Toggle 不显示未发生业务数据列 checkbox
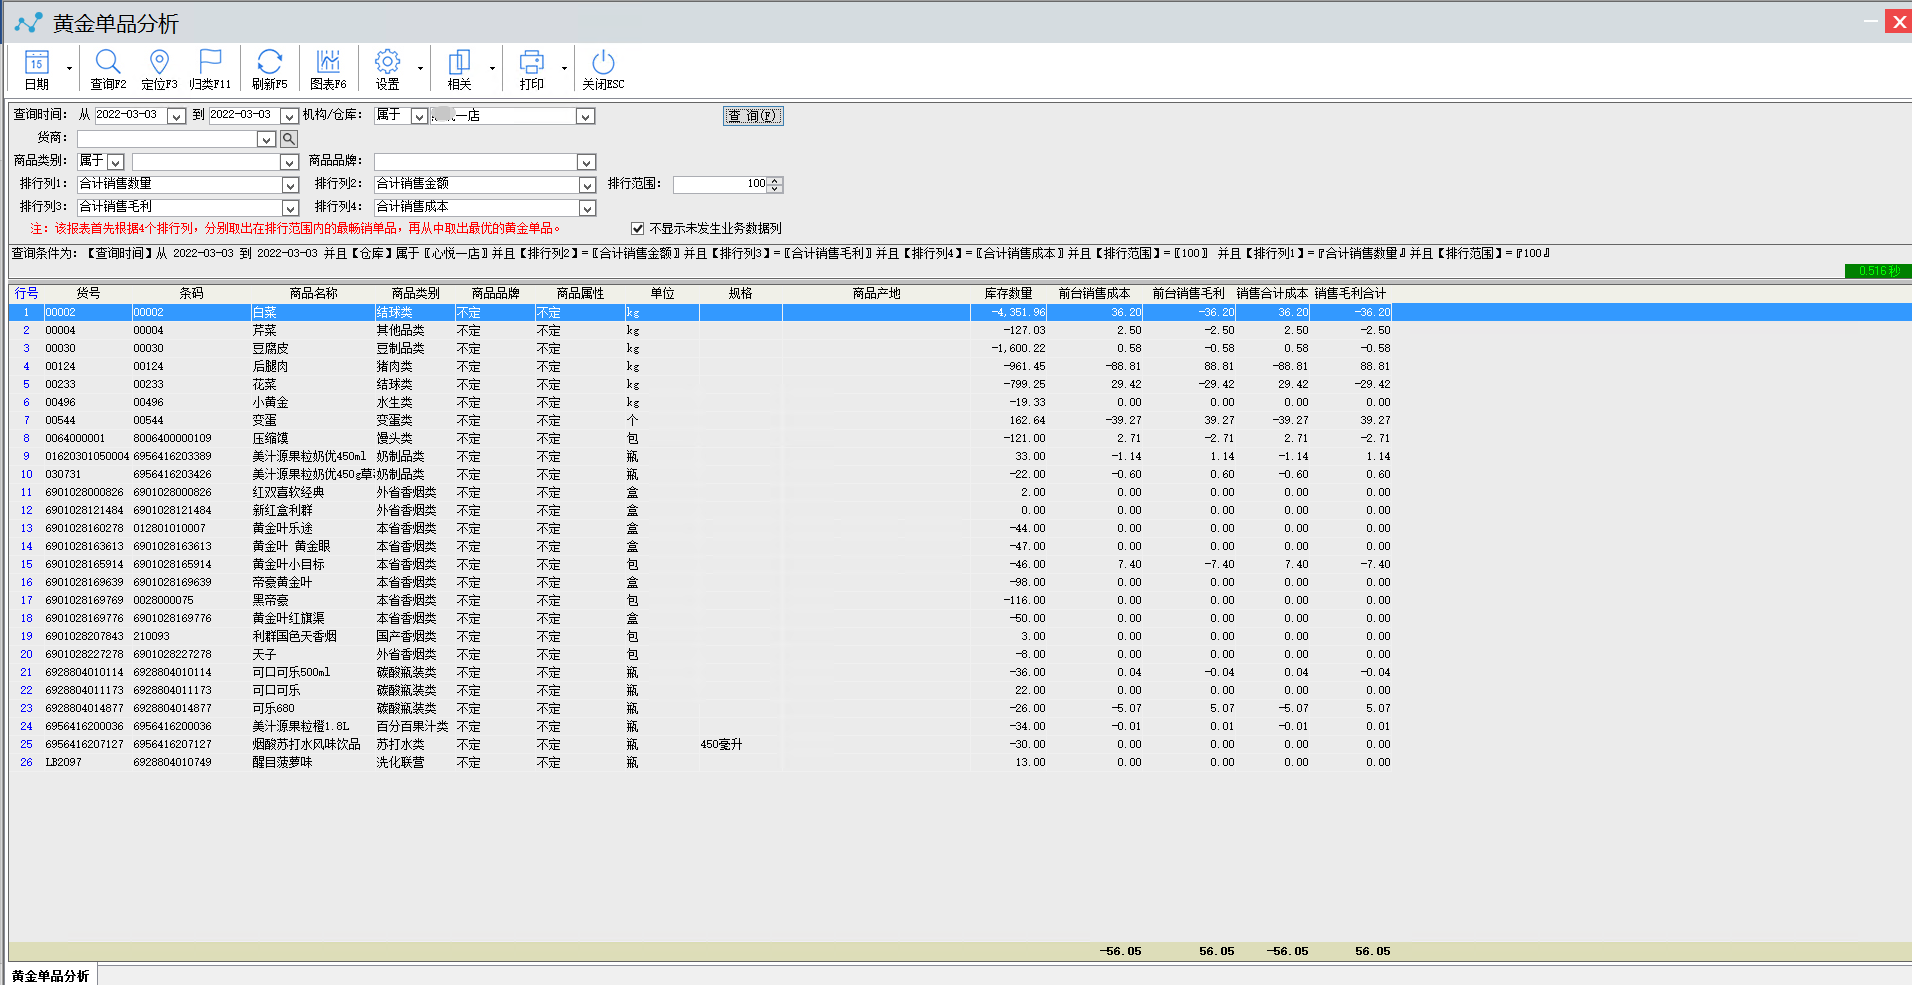1912x985 pixels. tap(637, 229)
